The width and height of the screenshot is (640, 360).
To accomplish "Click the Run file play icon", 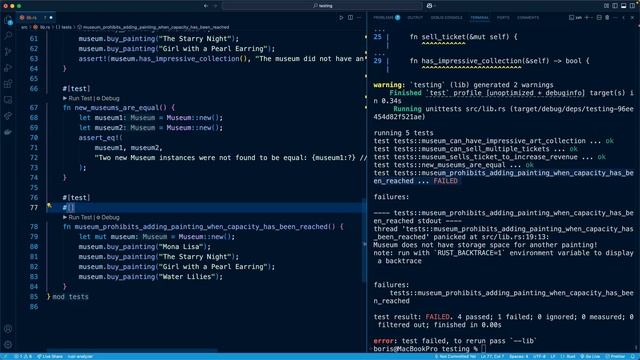I will 341,18.
